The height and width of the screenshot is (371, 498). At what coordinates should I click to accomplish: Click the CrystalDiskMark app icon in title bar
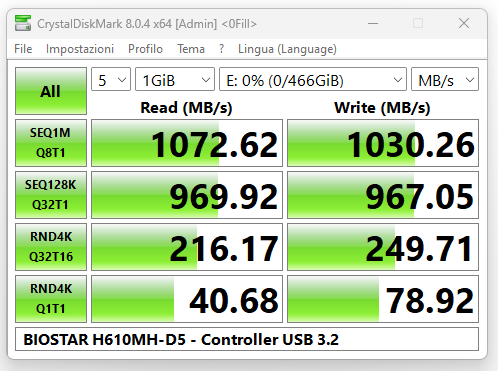click(x=23, y=23)
